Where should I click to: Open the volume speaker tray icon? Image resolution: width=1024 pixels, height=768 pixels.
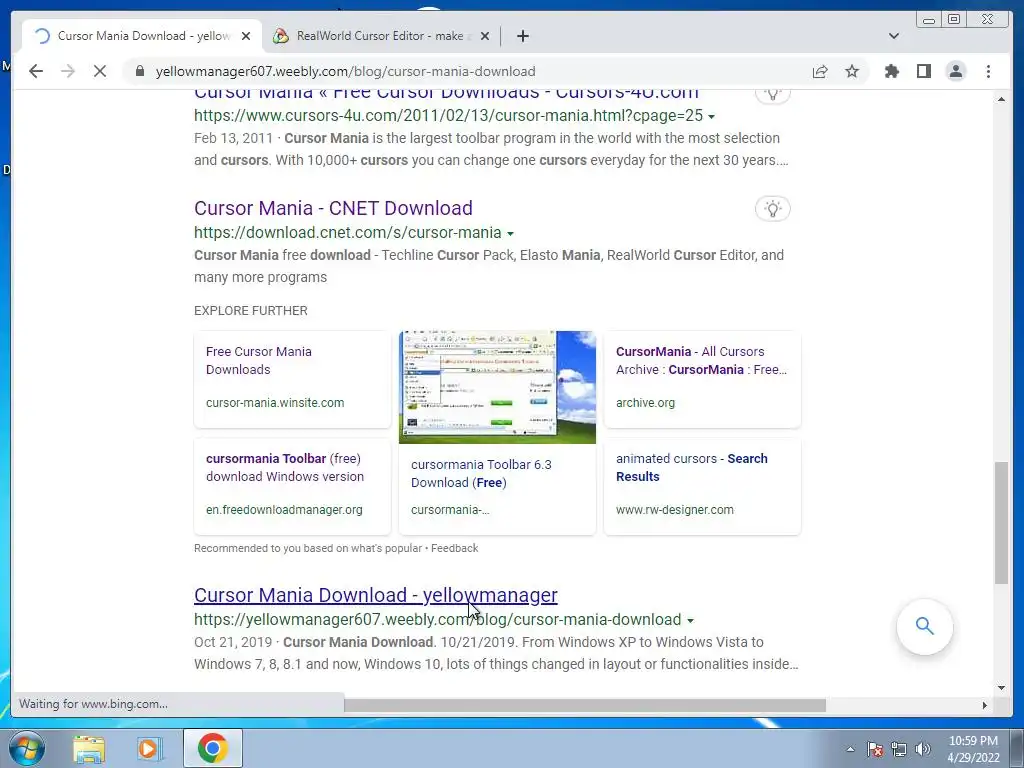pos(923,749)
